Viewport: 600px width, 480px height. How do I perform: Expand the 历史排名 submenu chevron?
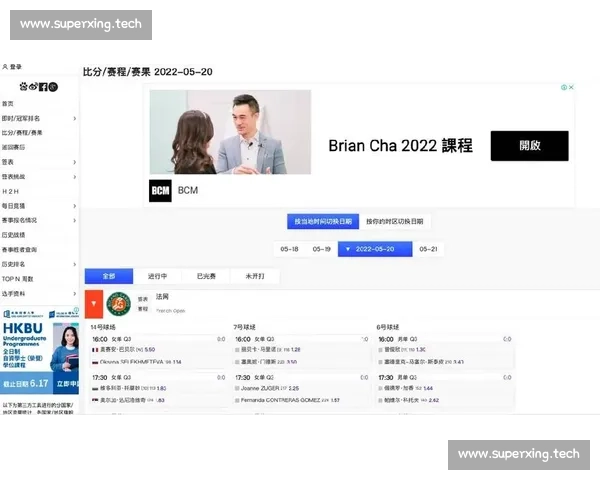(75, 264)
